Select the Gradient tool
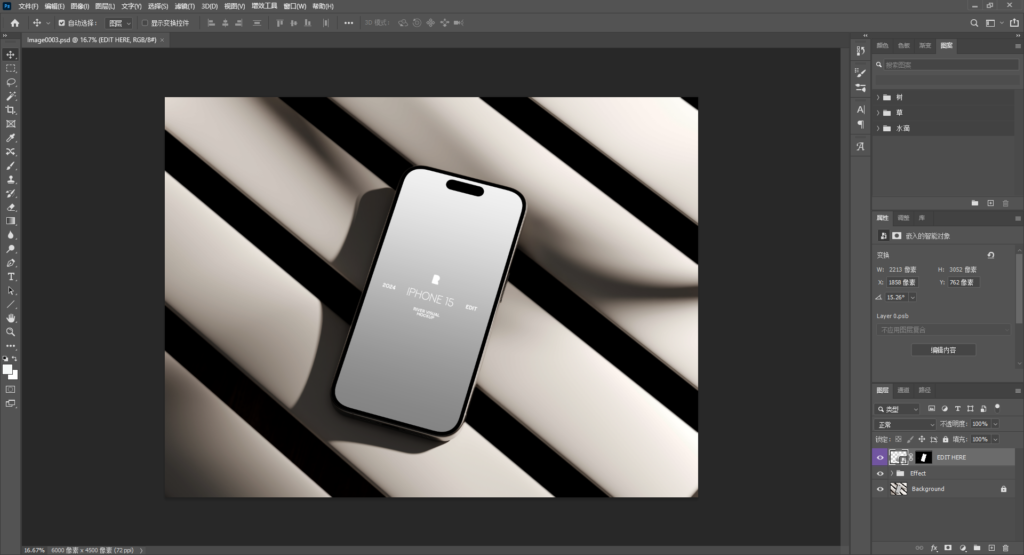The width and height of the screenshot is (1024, 555). coord(10,221)
